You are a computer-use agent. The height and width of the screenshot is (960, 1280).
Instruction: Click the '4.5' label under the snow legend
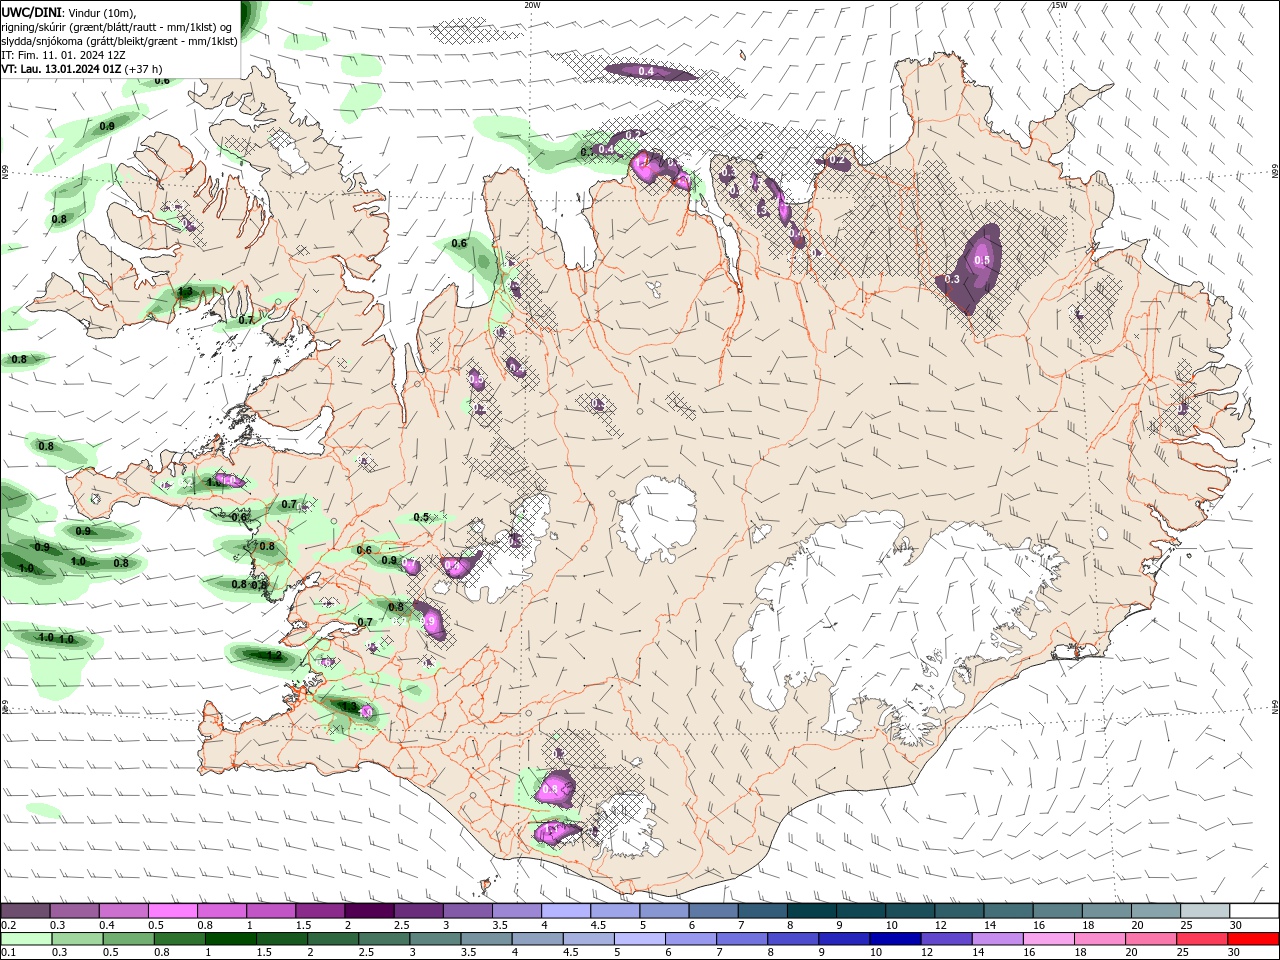pos(598,925)
